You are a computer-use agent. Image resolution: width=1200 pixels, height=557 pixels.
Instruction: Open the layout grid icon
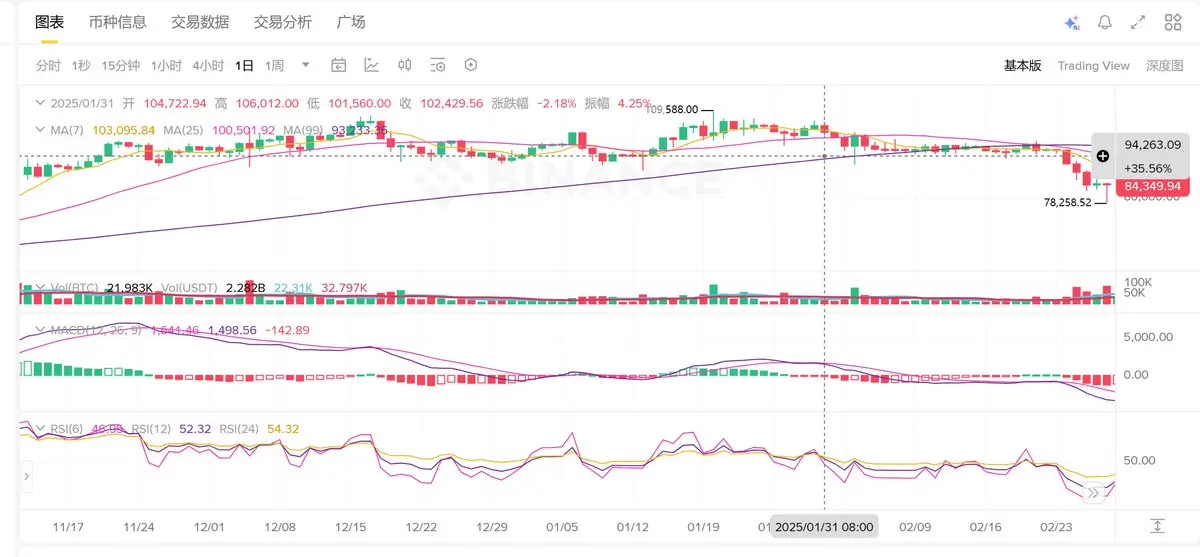tap(1173, 22)
